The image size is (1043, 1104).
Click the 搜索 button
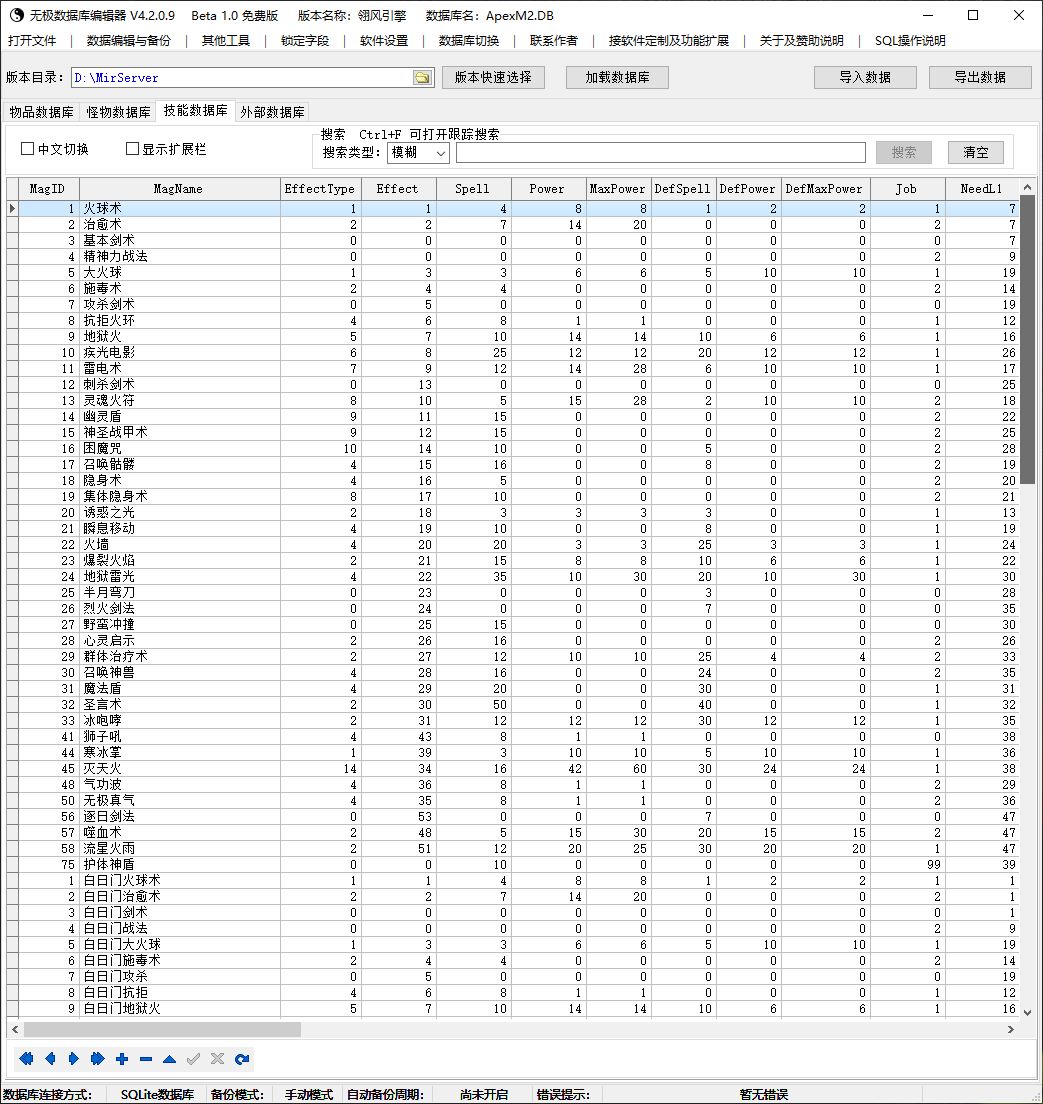pos(904,152)
